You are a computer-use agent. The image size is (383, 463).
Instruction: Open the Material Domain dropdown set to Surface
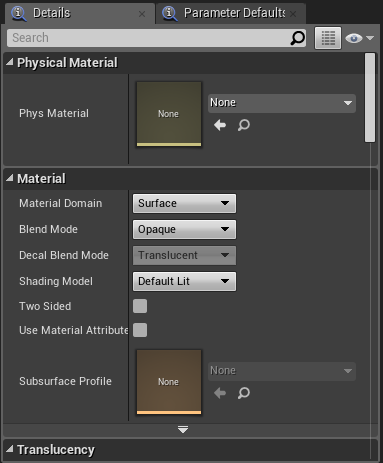[184, 203]
